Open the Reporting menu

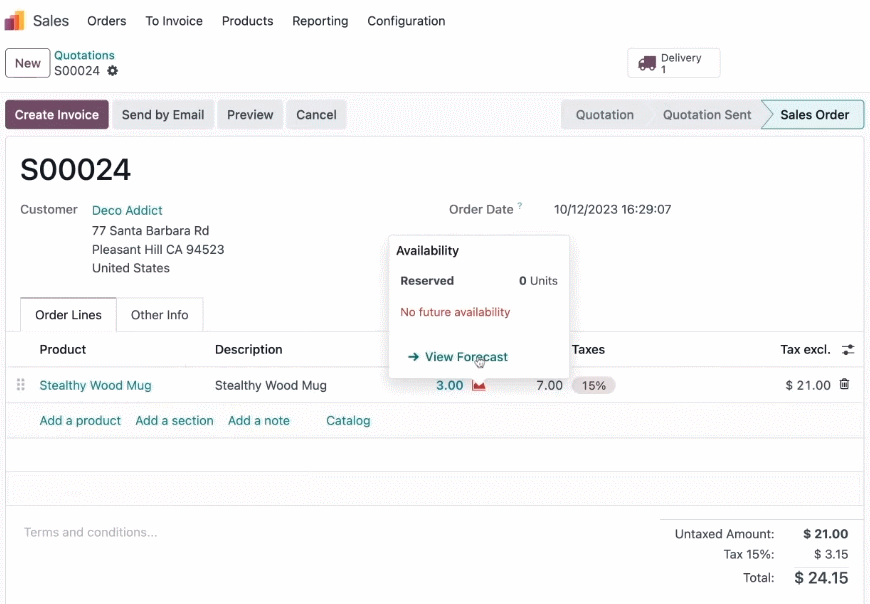click(320, 21)
